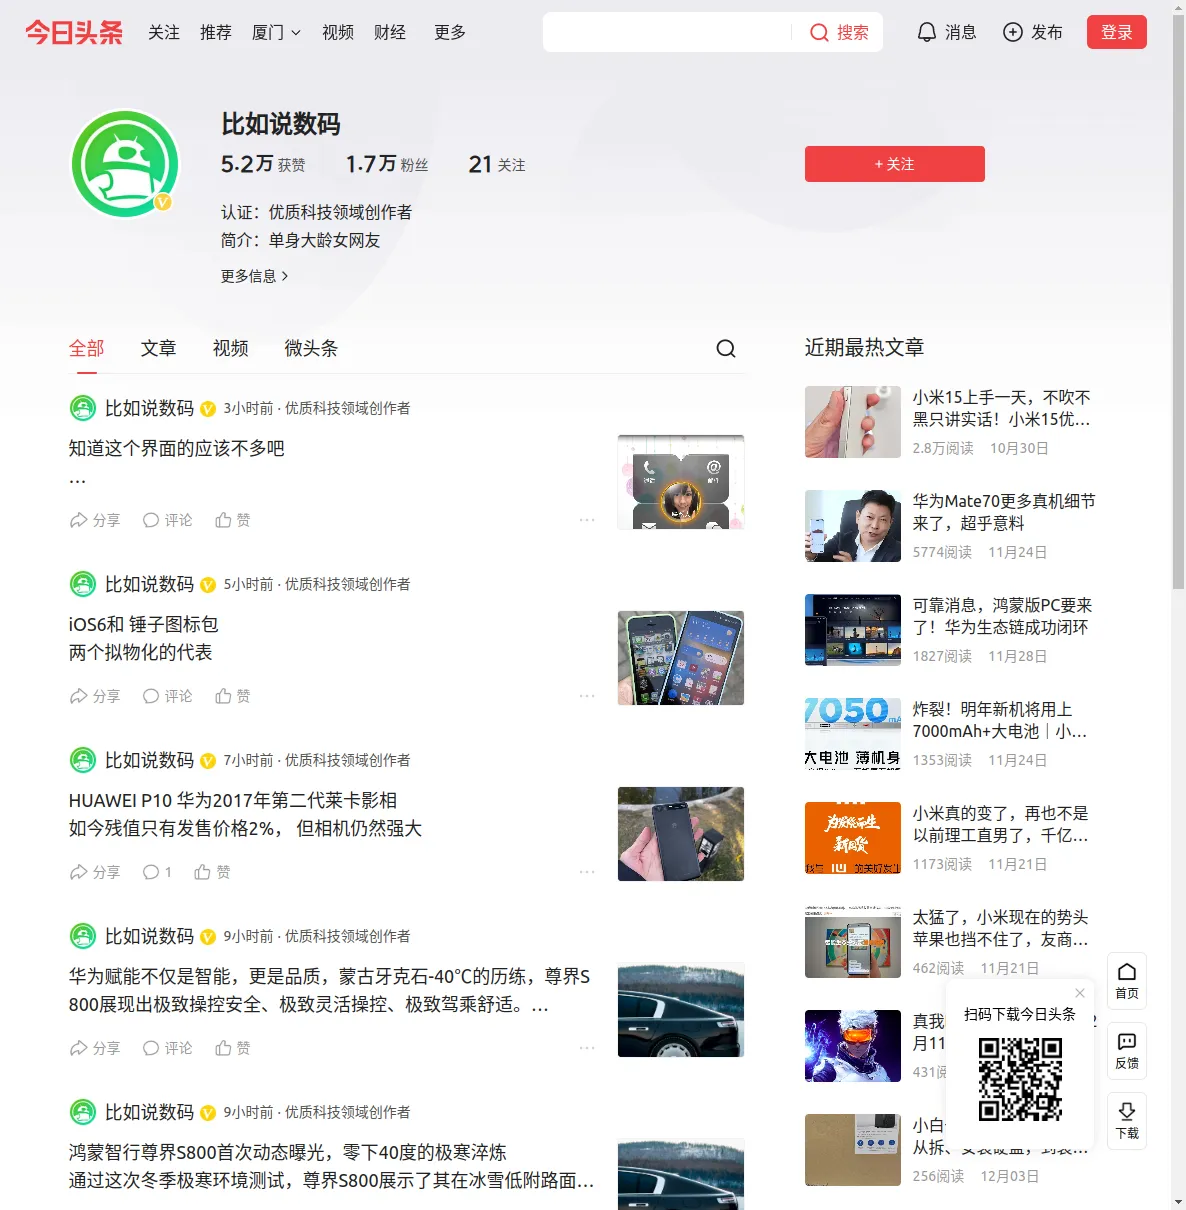Share the iOS6和锤子图标包 post

point(95,696)
